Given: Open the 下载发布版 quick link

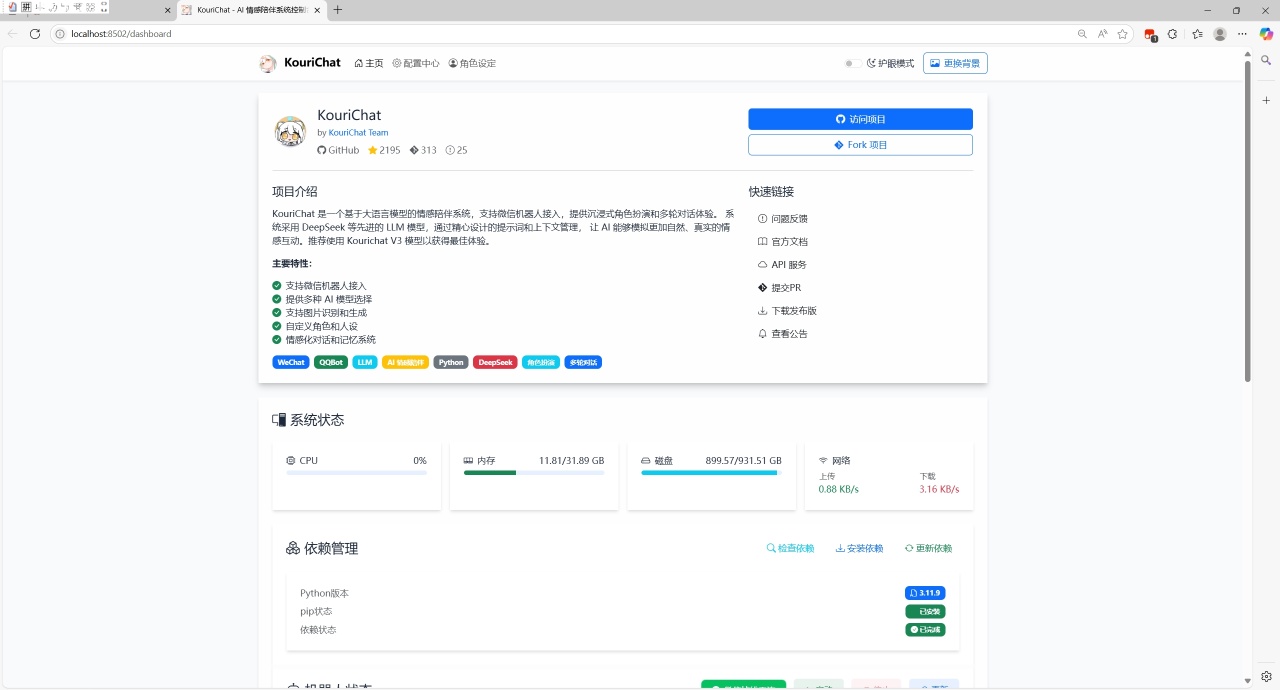Looking at the screenshot, I should (787, 311).
